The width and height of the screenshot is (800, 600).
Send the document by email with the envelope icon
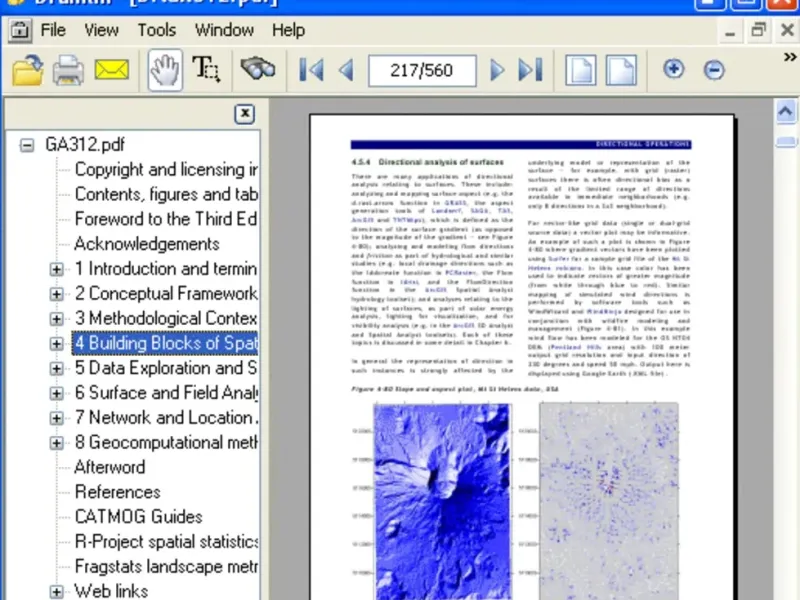(111, 70)
